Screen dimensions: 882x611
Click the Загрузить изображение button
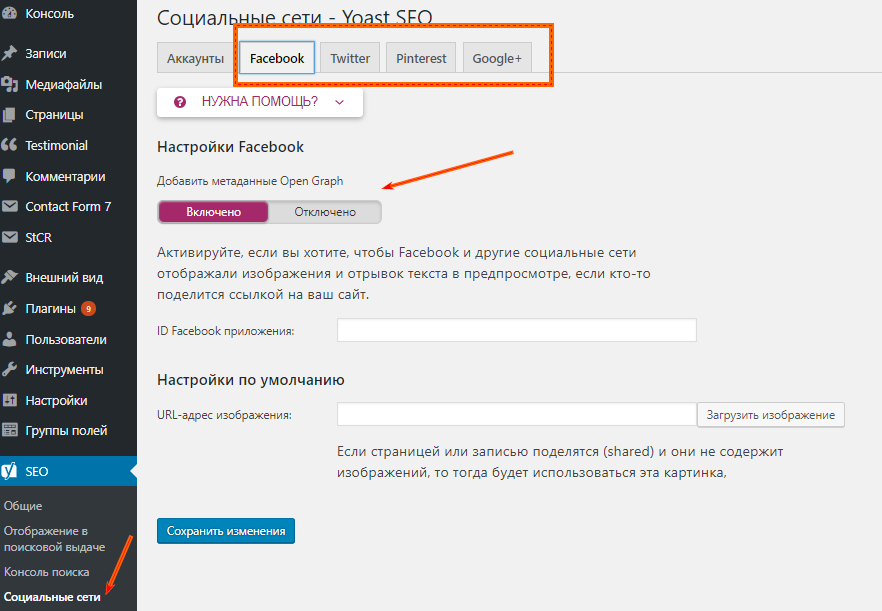(771, 415)
